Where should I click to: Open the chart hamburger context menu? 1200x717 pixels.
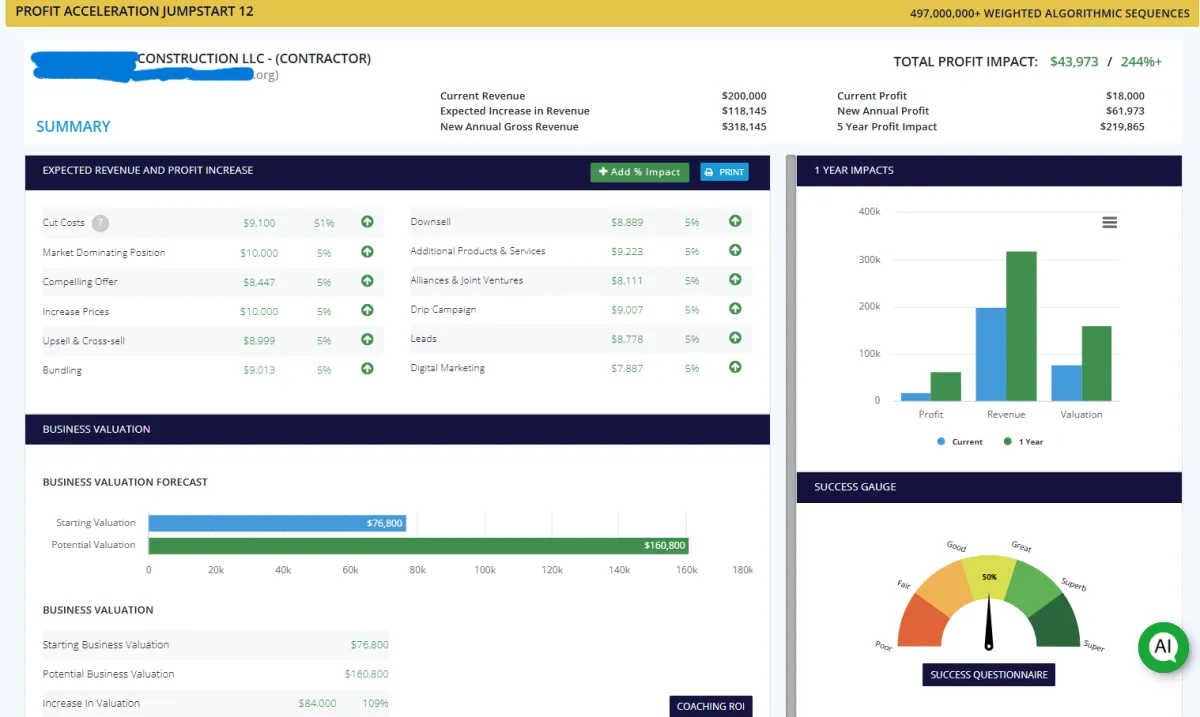point(1109,223)
